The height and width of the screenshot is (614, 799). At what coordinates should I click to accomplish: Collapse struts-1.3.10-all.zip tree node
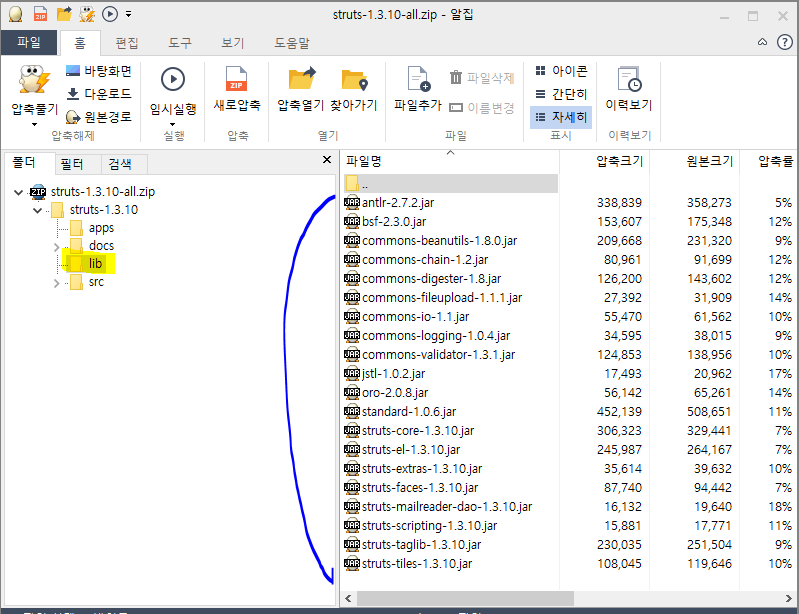tap(18, 192)
